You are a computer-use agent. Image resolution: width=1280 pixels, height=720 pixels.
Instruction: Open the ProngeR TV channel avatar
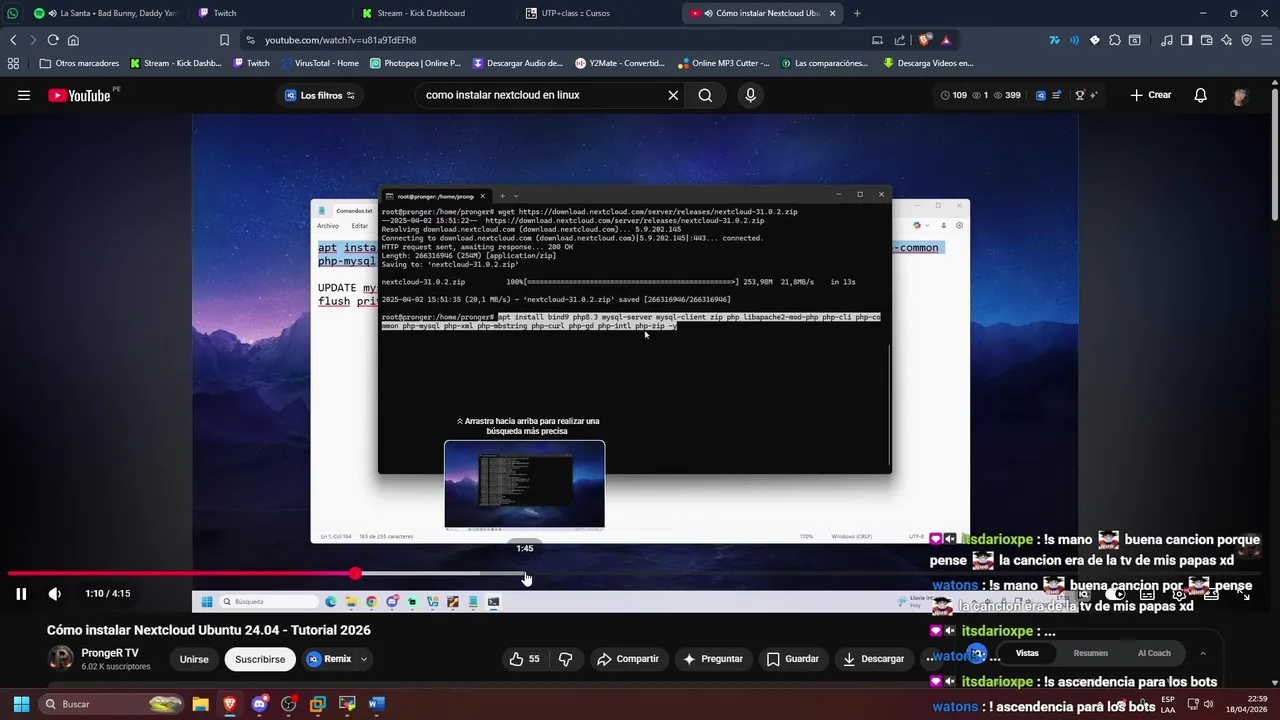[61, 658]
